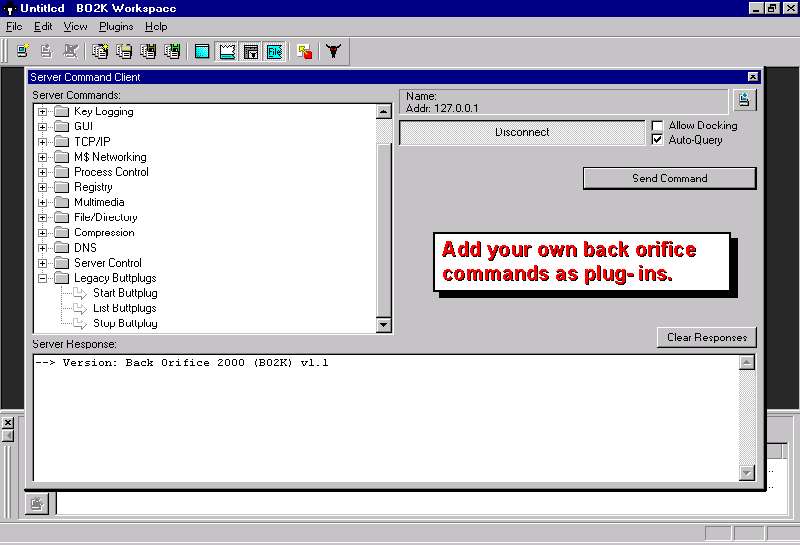800x545 pixels.
Task: Click down arrow of Server Response scrollbar
Action: (746, 474)
